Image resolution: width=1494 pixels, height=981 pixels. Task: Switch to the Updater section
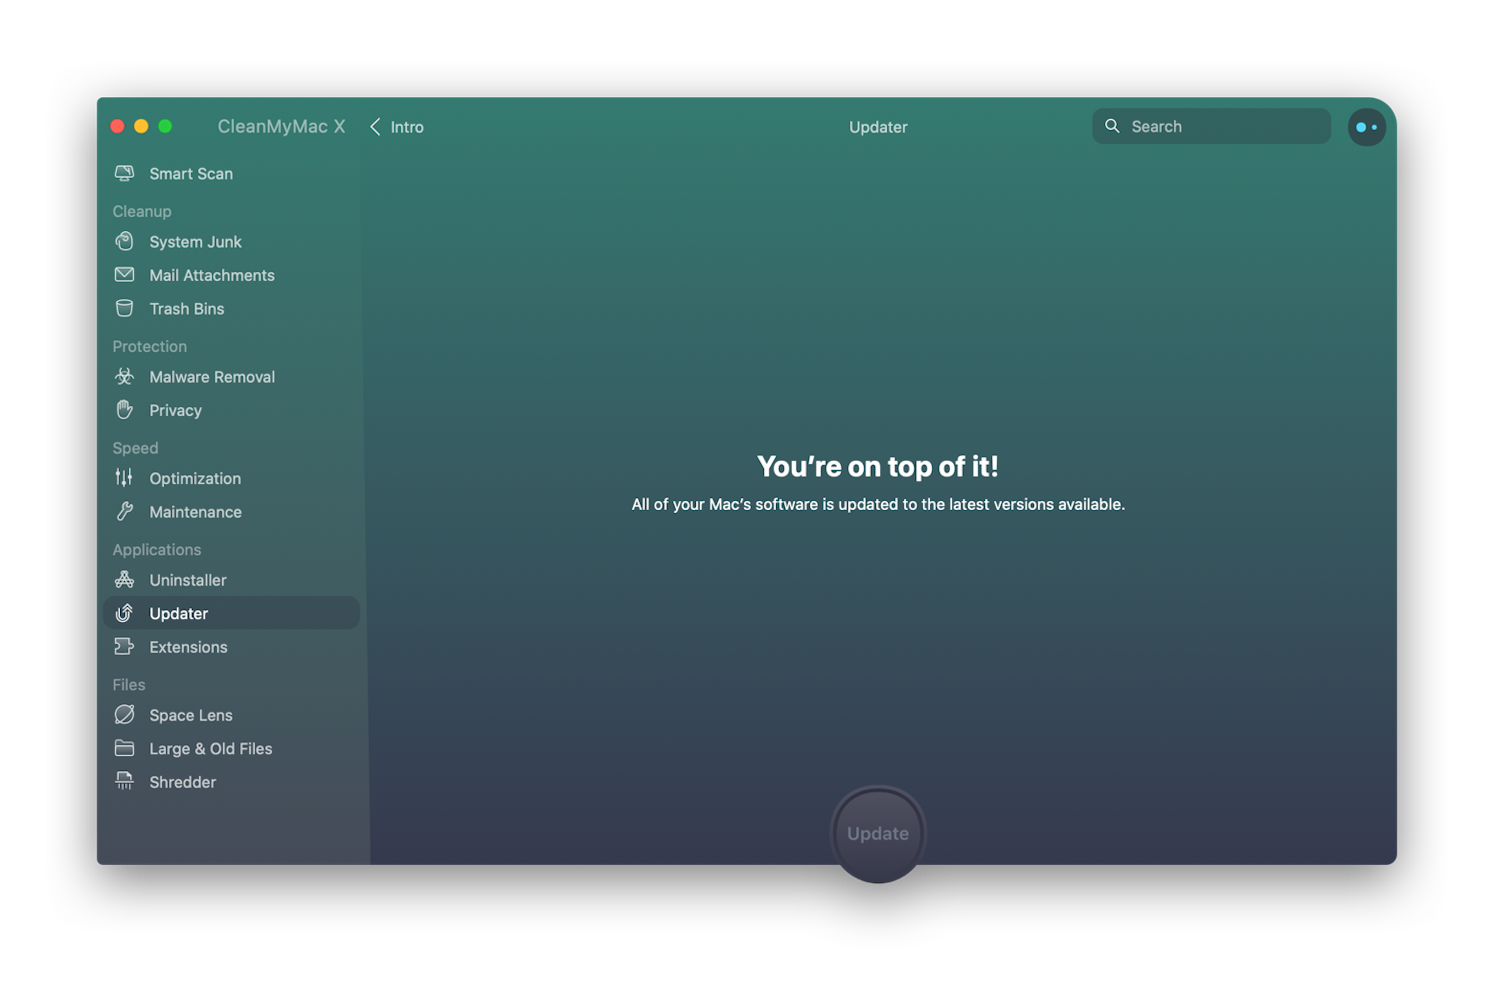click(x=178, y=613)
